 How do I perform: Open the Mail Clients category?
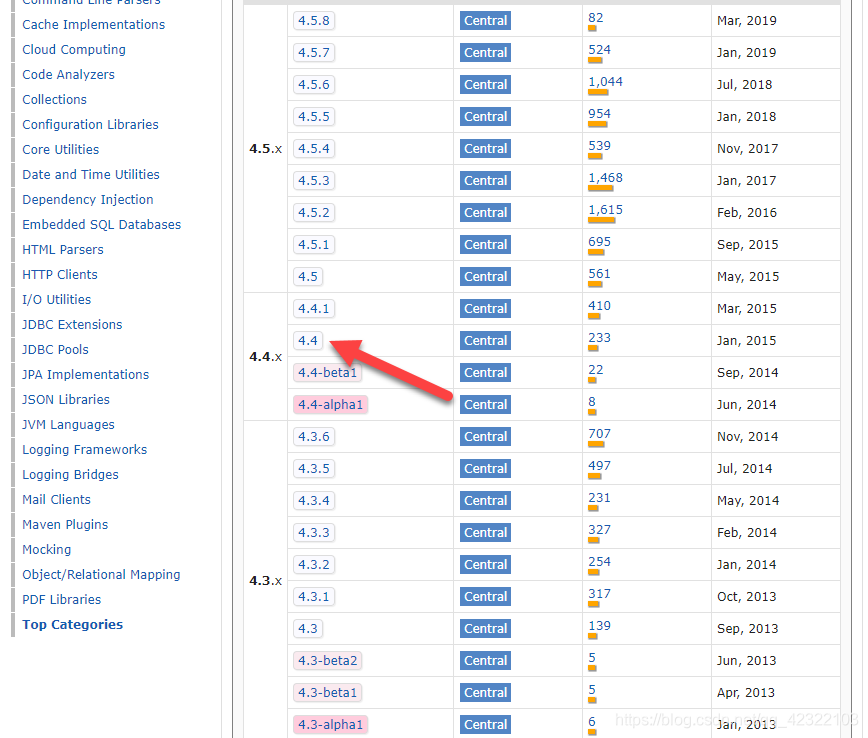point(56,499)
